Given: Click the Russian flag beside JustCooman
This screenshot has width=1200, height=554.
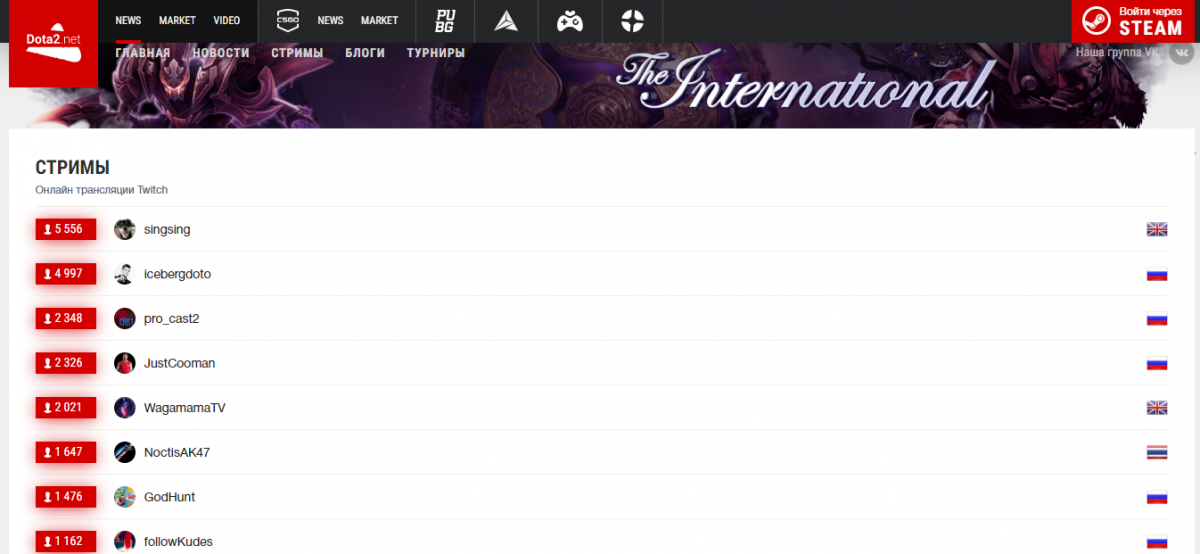Looking at the screenshot, I should tap(1157, 364).
